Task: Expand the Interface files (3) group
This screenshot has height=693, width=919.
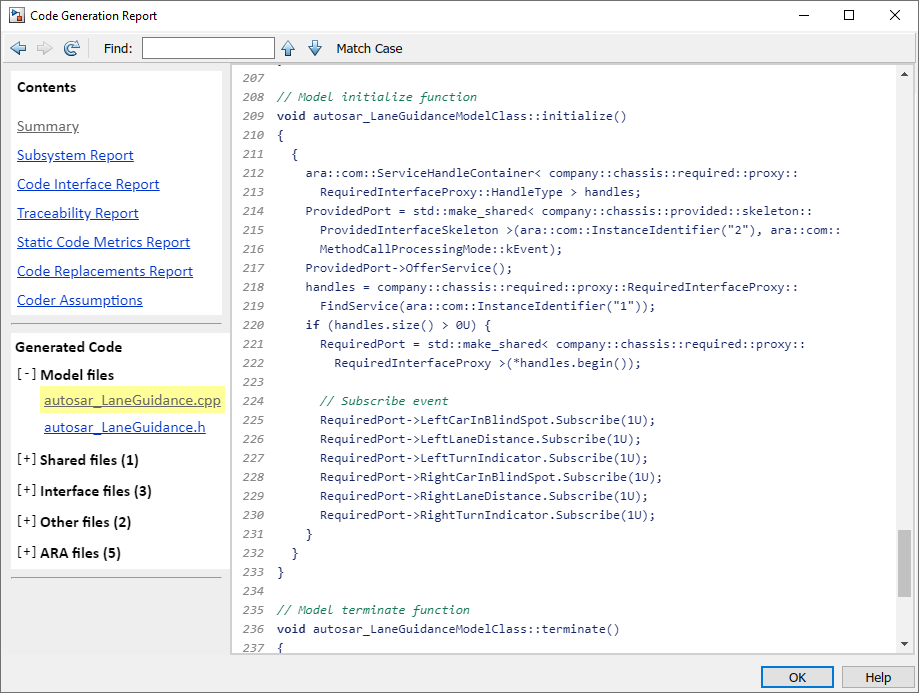Action: pyautogui.click(x=26, y=491)
